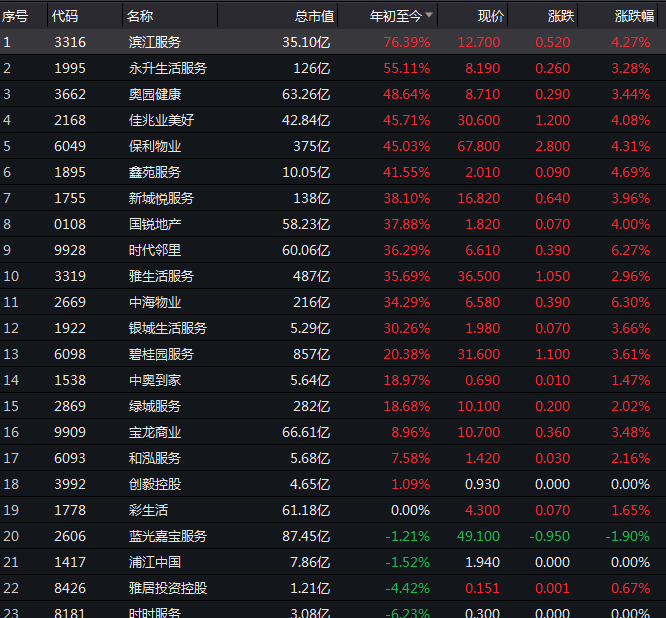Image resolution: width=666 pixels, height=618 pixels.
Task: Select stock 佳兆业美好
Action: point(161,120)
